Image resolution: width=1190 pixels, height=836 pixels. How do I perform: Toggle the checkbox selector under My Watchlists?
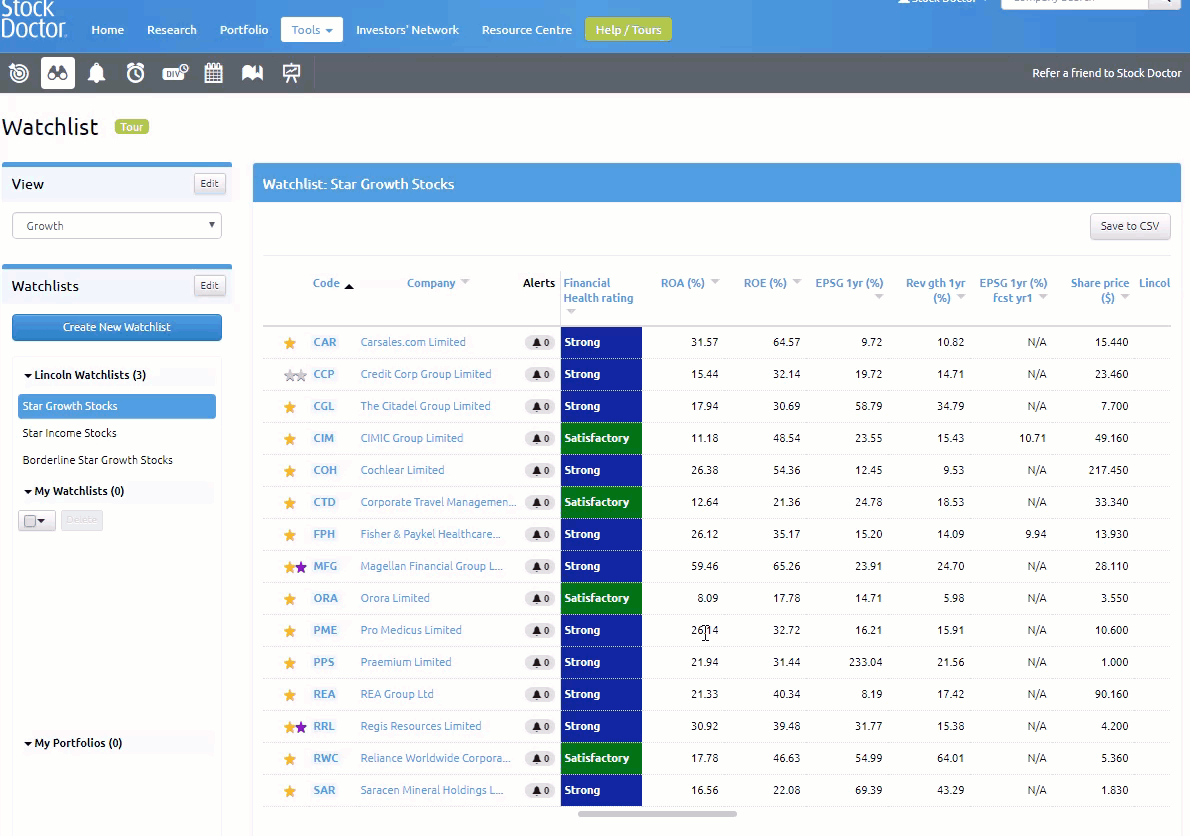(36, 520)
